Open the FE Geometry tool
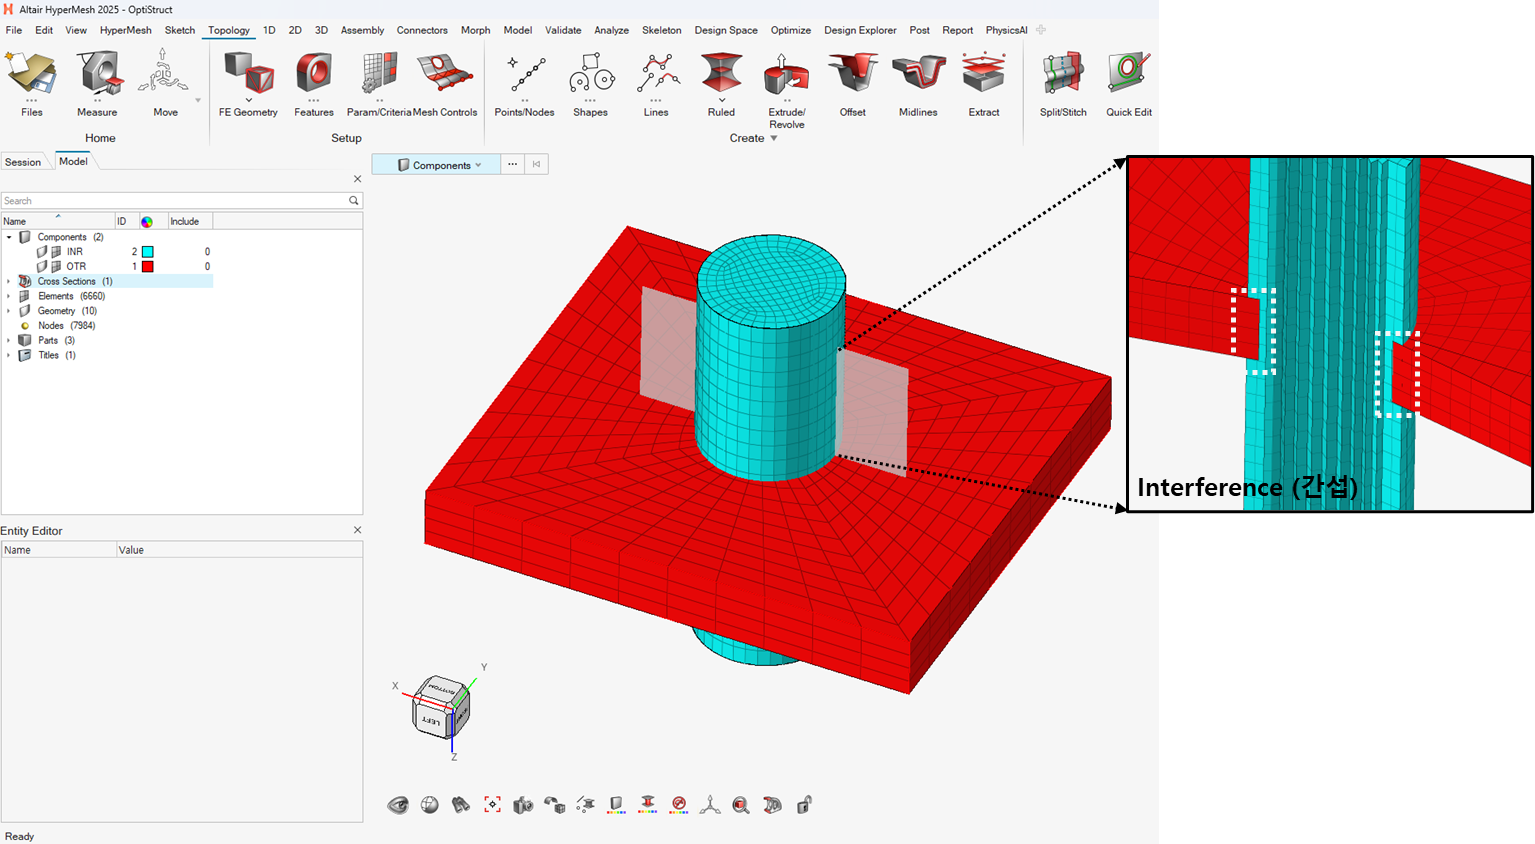1535x844 pixels. point(248,84)
